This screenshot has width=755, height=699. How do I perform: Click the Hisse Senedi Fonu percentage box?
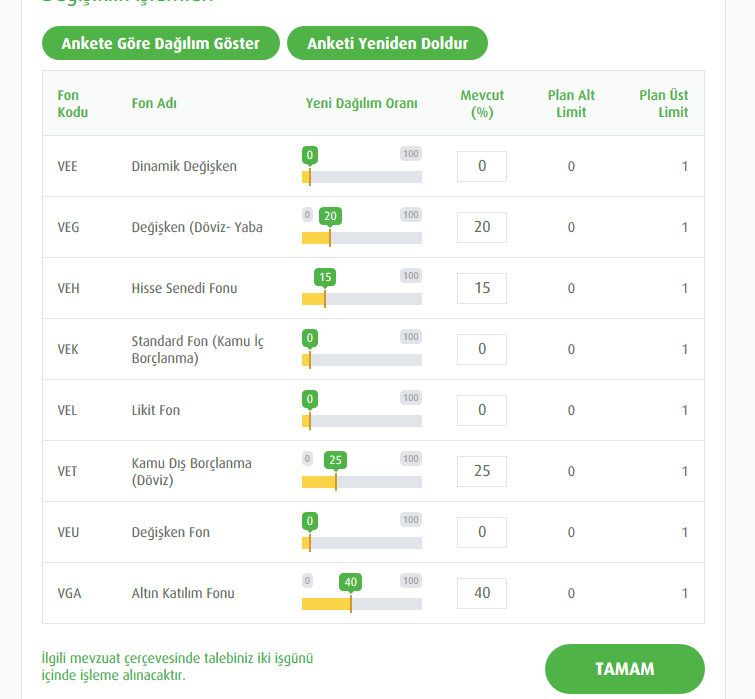tap(482, 288)
